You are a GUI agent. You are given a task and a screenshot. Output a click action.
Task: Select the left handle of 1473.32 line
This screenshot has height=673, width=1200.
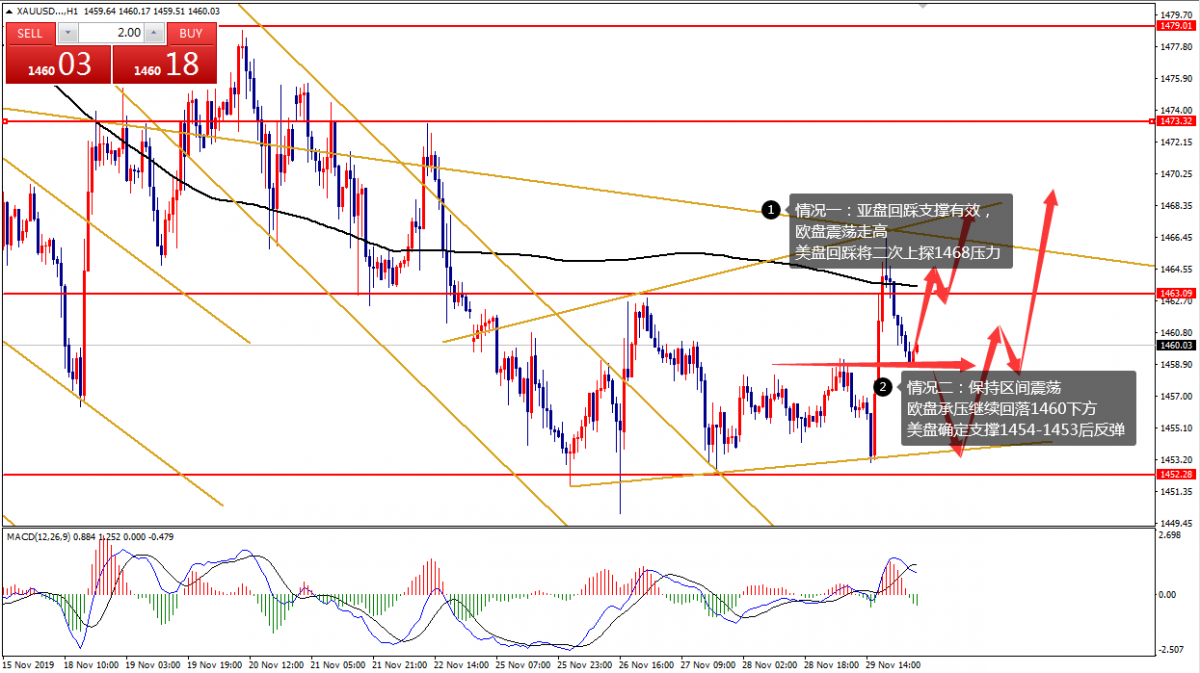point(5,122)
